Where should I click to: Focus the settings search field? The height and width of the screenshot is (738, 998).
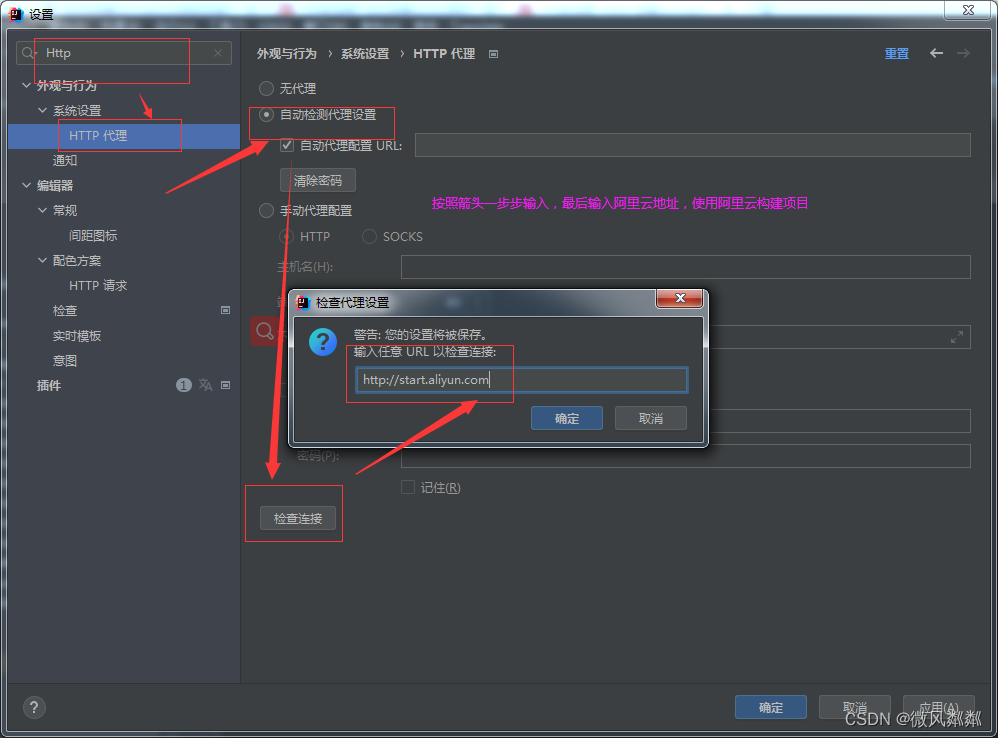(124, 53)
